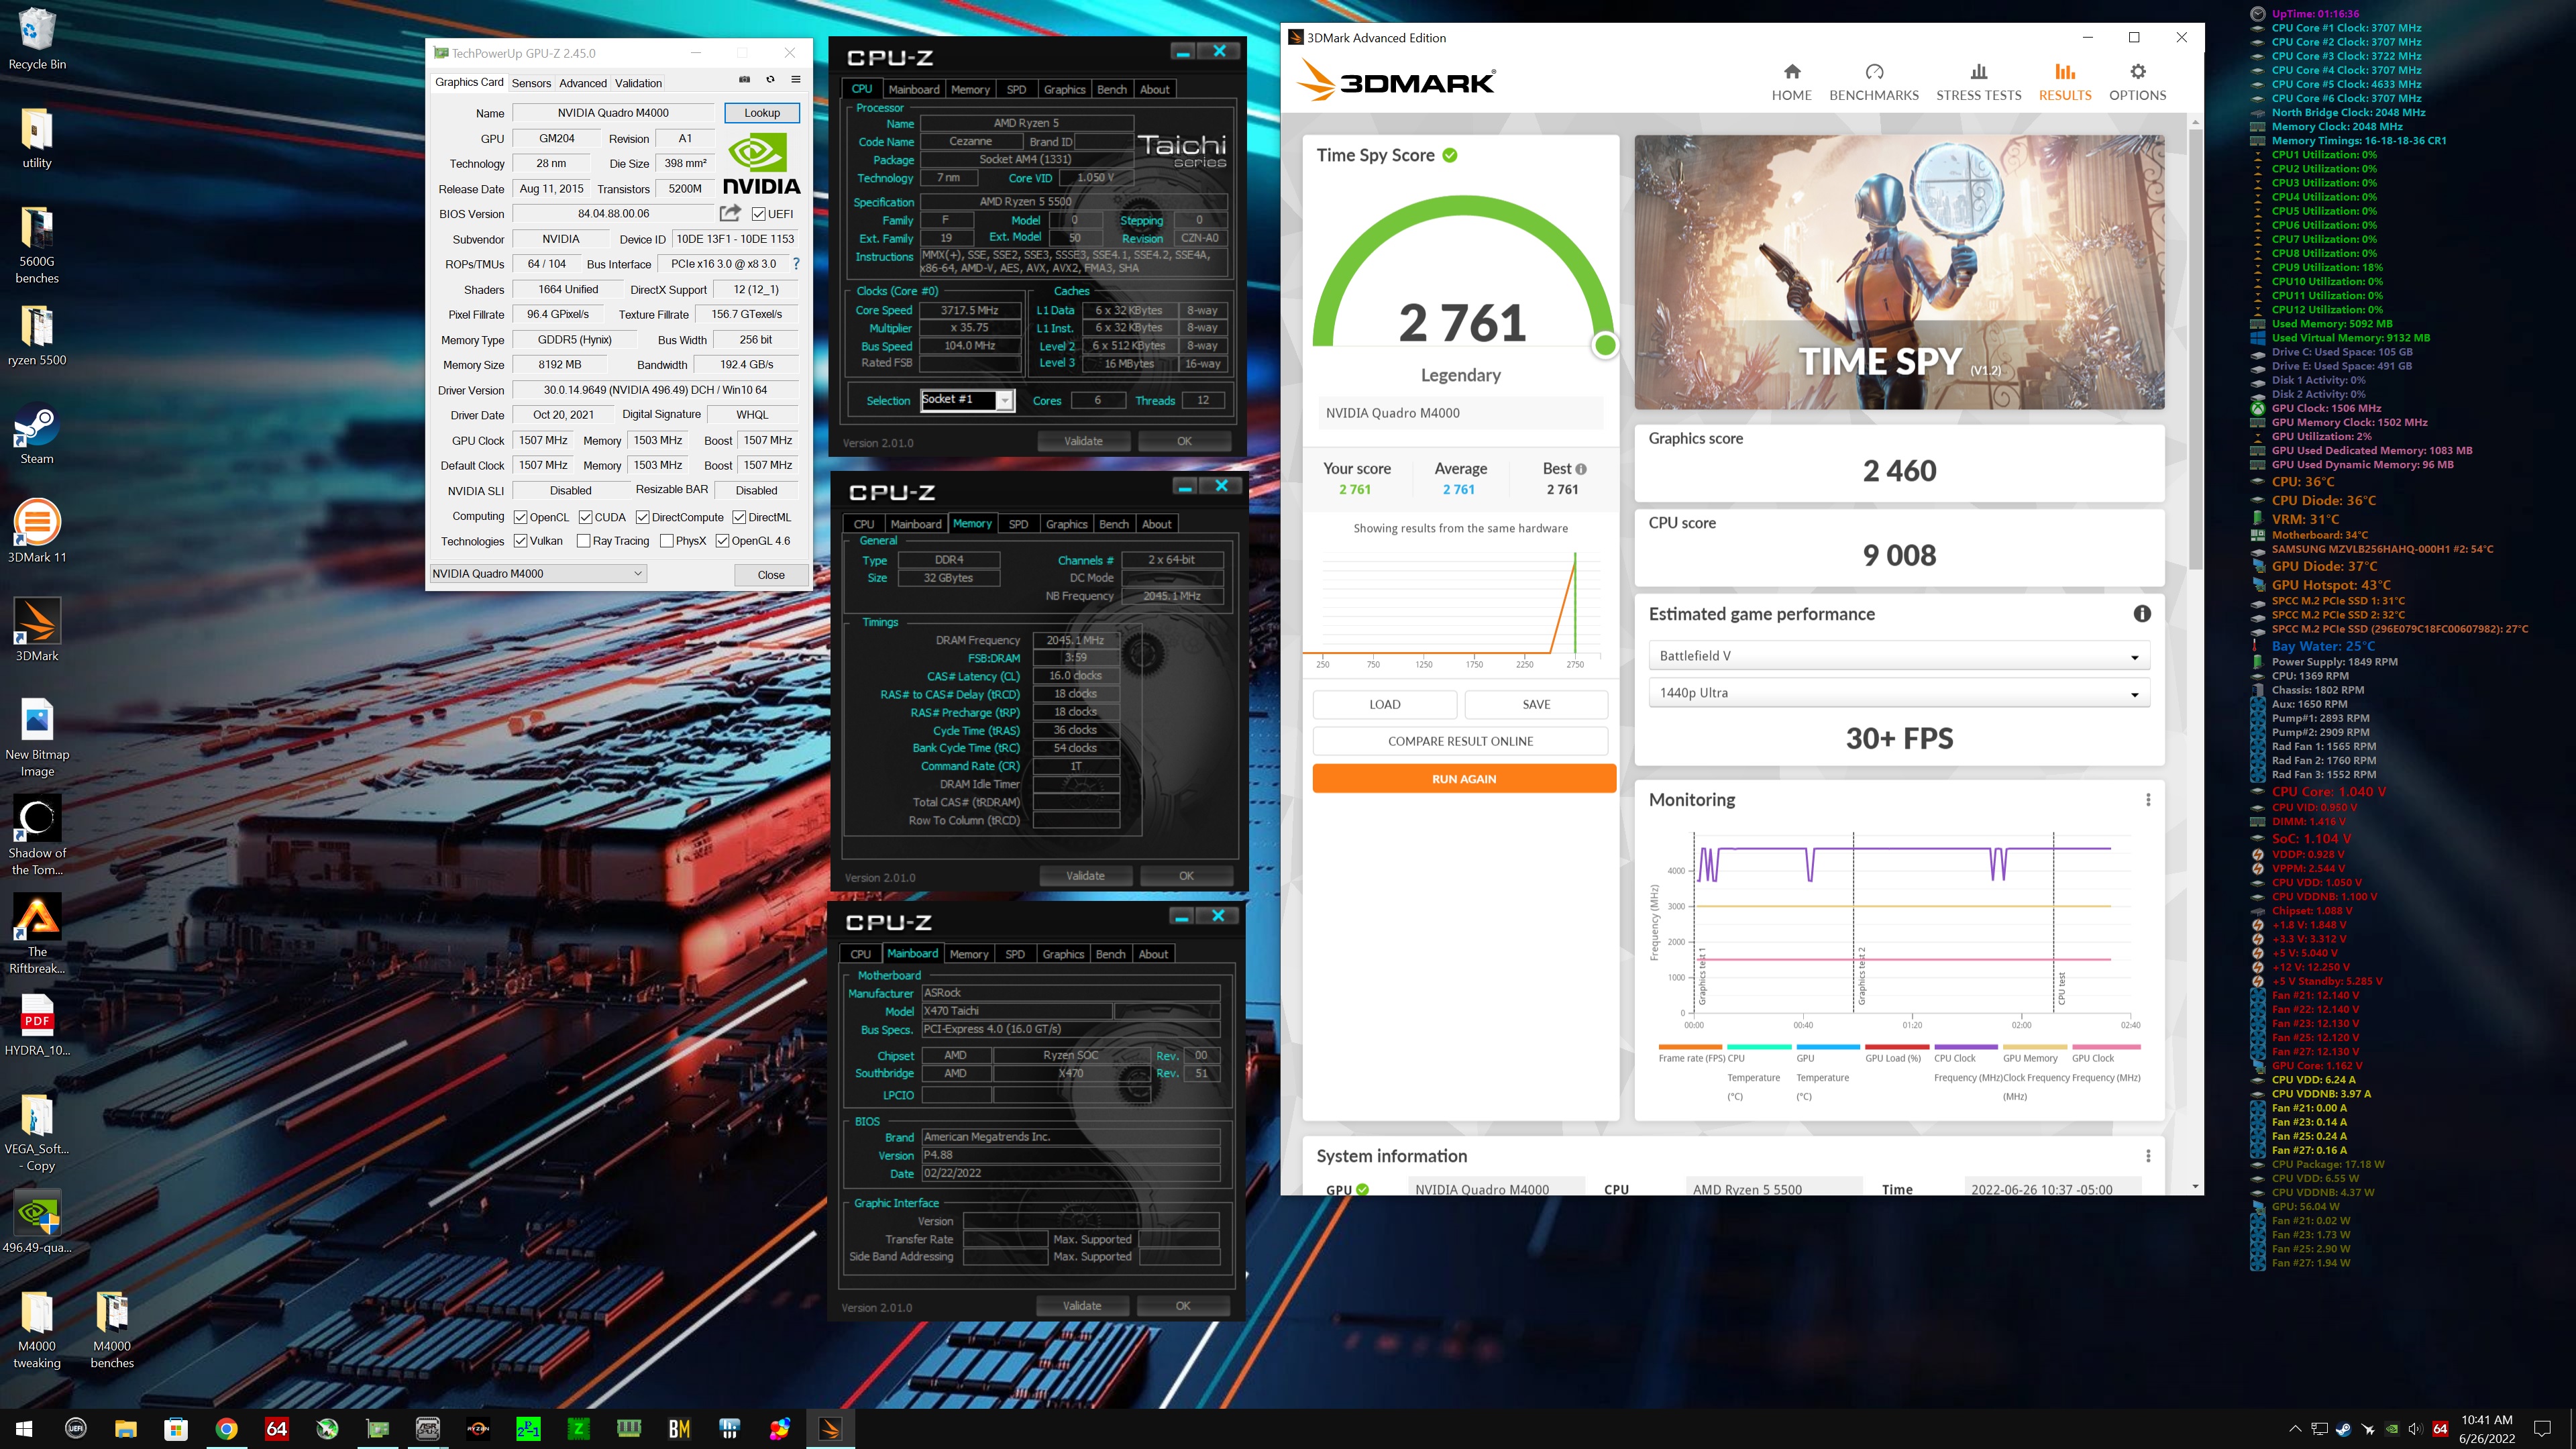The width and height of the screenshot is (2576, 1449).
Task: Click COMPARE RESULT ONLINE
Action: [x=1460, y=741]
